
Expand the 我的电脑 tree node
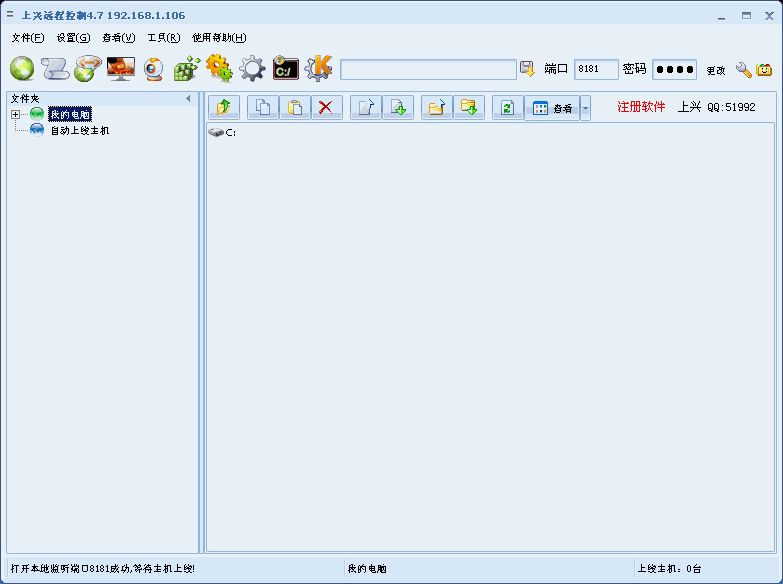(x=16, y=115)
